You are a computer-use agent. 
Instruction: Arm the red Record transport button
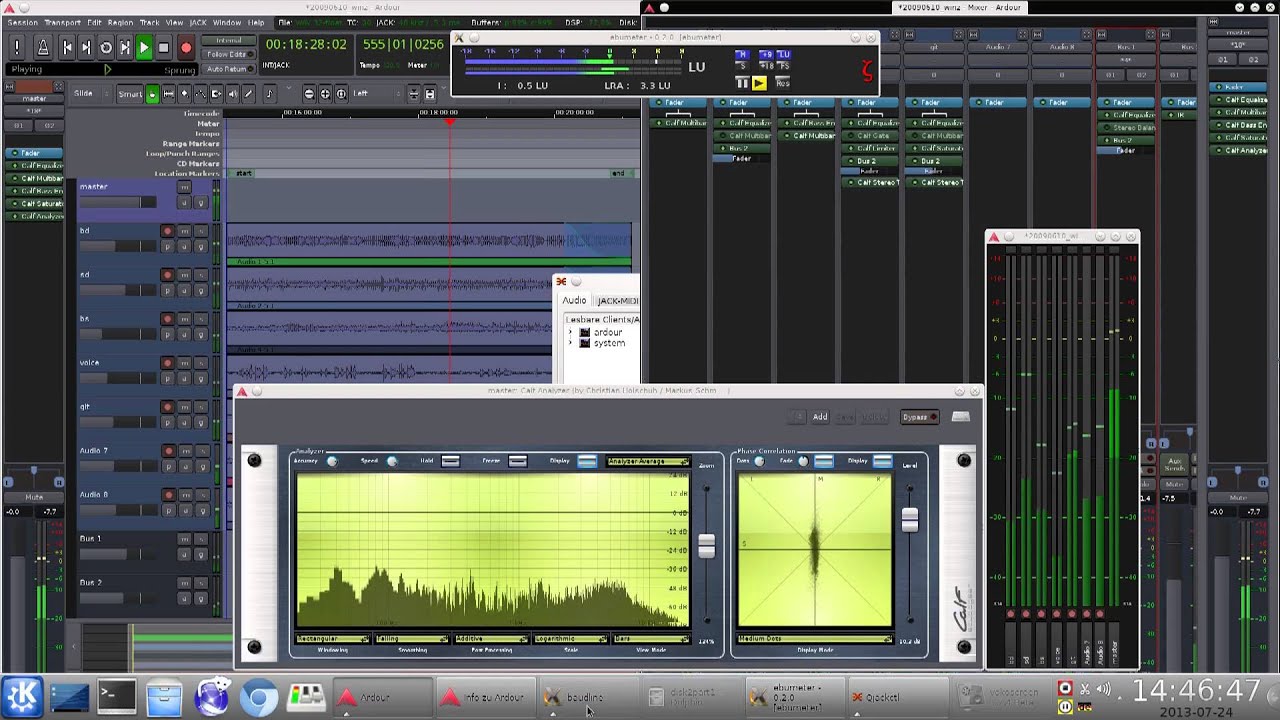[186, 47]
